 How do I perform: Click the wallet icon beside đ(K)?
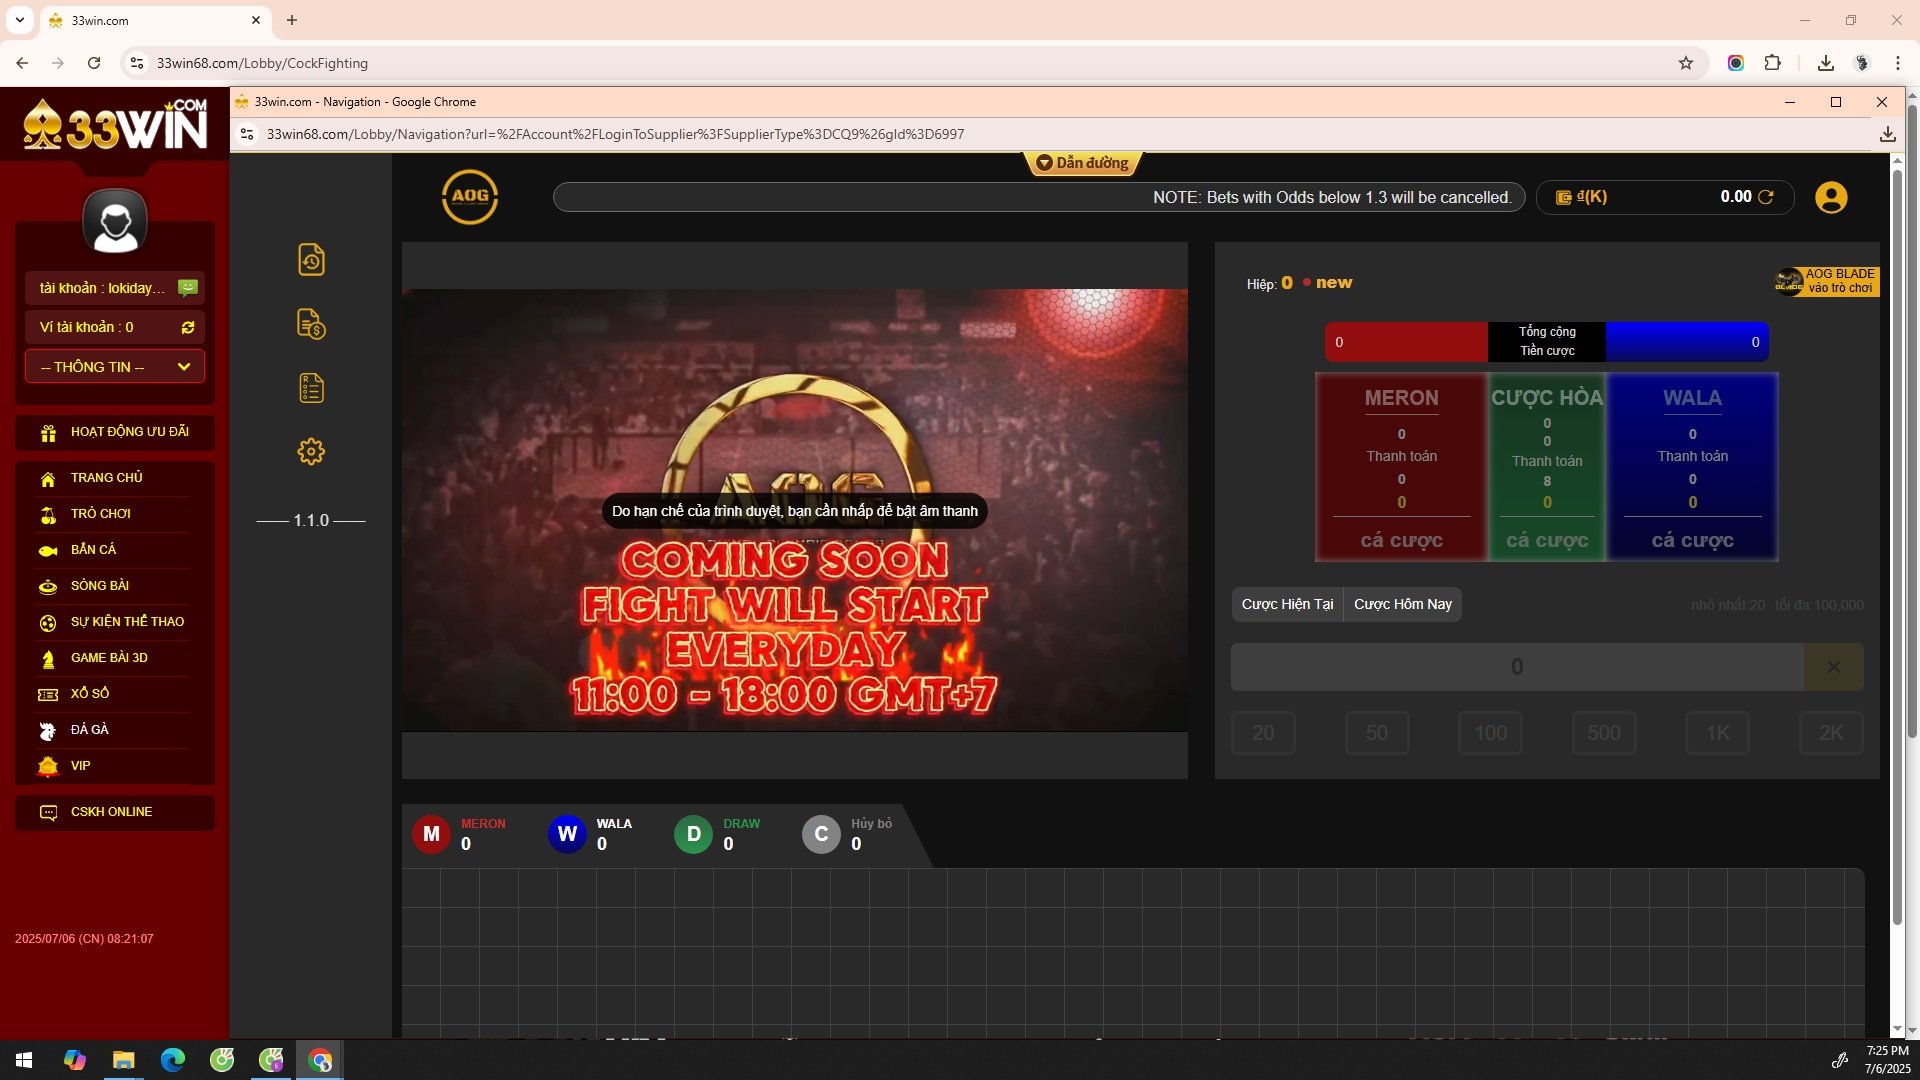click(1564, 197)
